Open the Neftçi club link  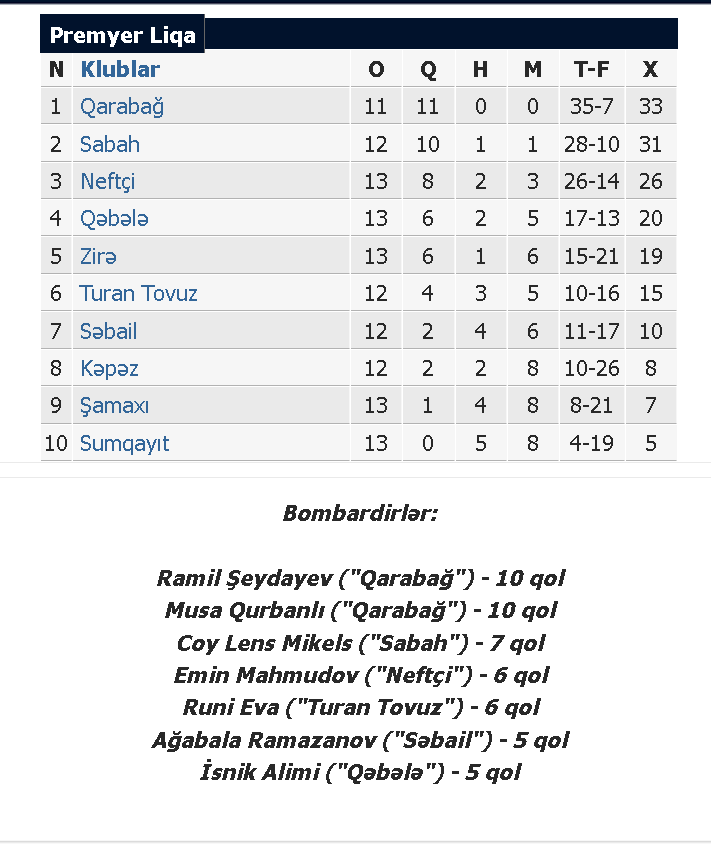point(107,181)
